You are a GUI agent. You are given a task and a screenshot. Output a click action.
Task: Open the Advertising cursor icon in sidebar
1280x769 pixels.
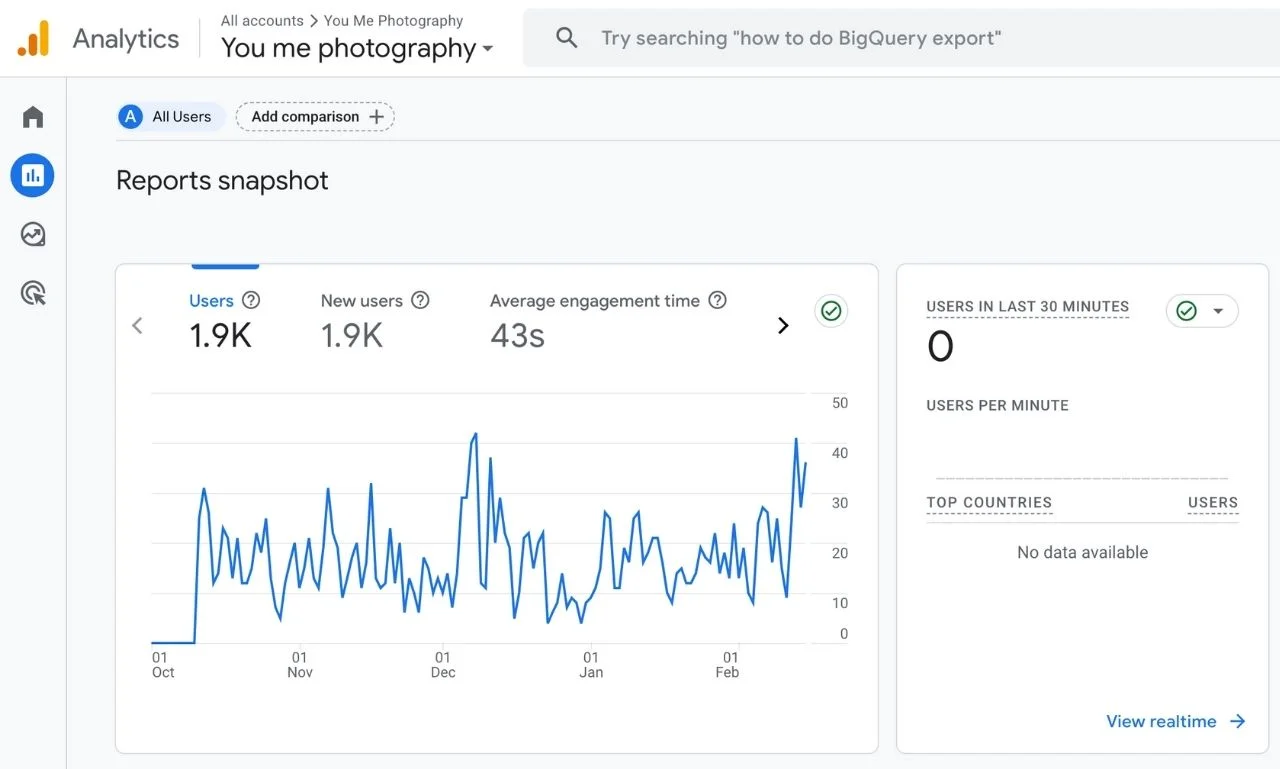coord(33,293)
